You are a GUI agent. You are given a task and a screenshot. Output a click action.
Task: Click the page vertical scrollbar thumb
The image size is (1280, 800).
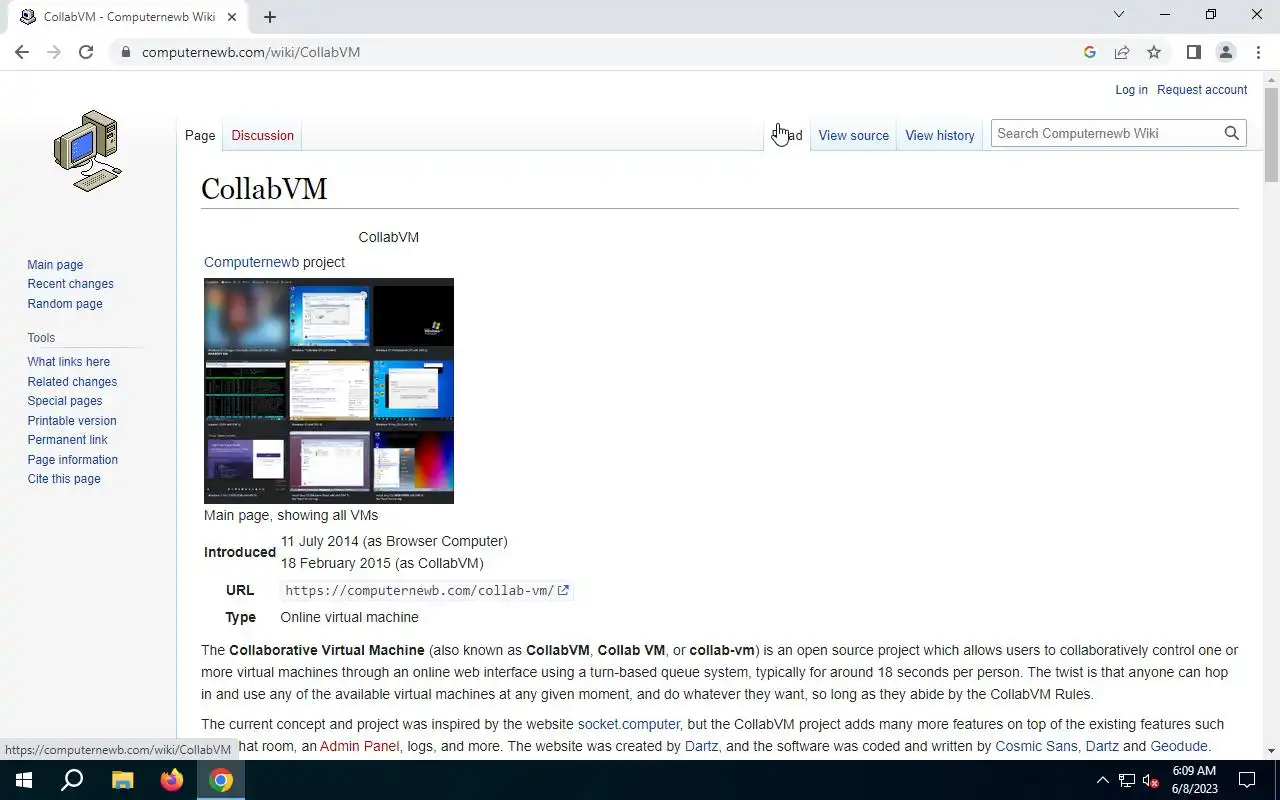point(1271,135)
